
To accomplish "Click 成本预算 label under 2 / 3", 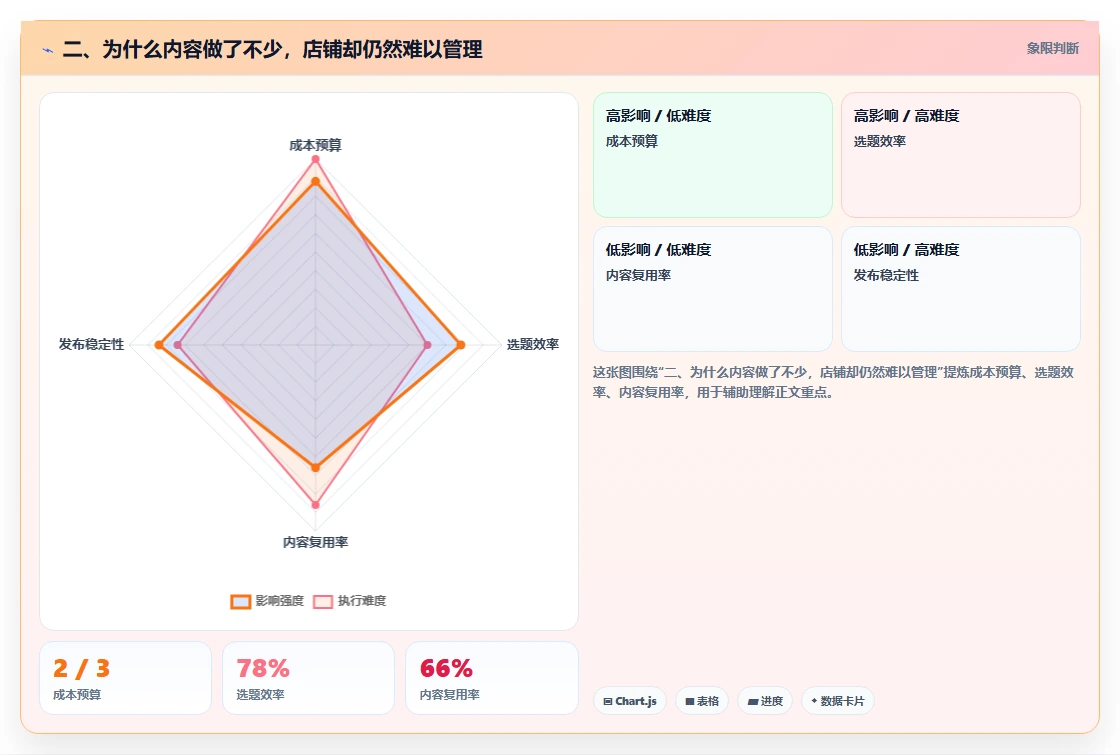I will click(77, 694).
